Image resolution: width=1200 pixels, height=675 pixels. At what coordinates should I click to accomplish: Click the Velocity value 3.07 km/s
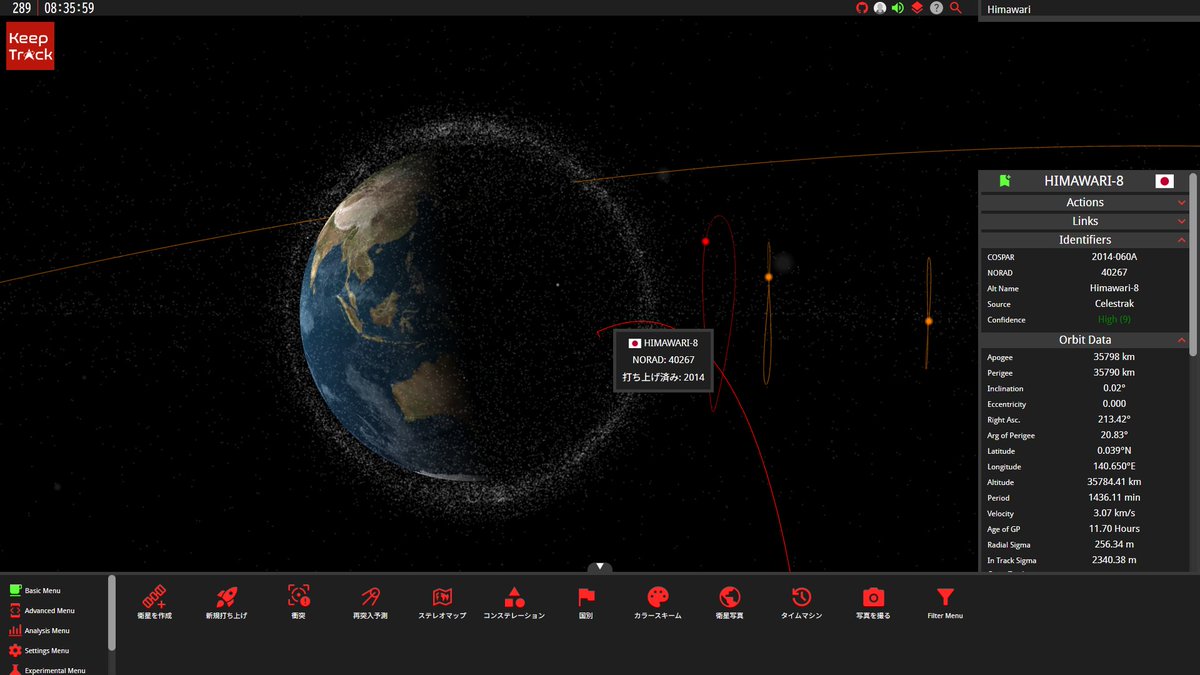click(x=1114, y=514)
